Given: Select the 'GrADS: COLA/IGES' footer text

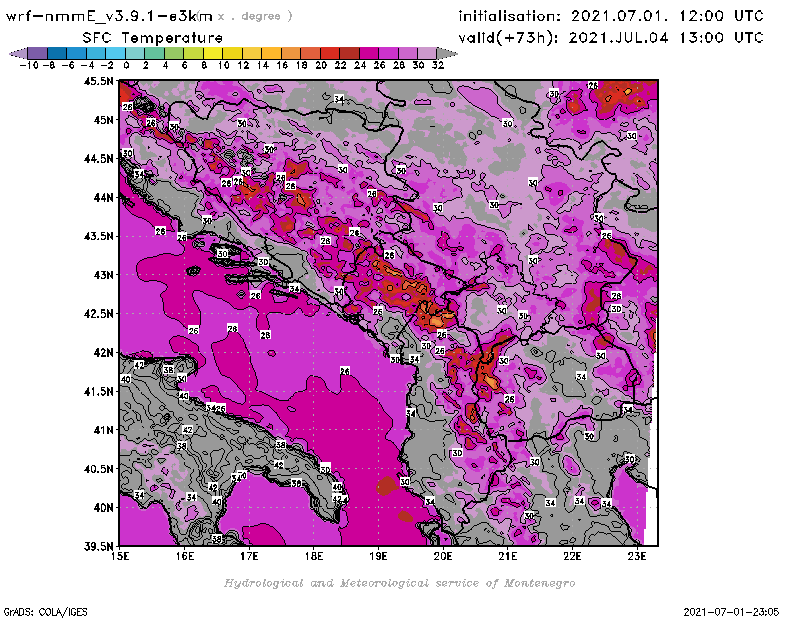Looking at the screenshot, I should [45, 612].
